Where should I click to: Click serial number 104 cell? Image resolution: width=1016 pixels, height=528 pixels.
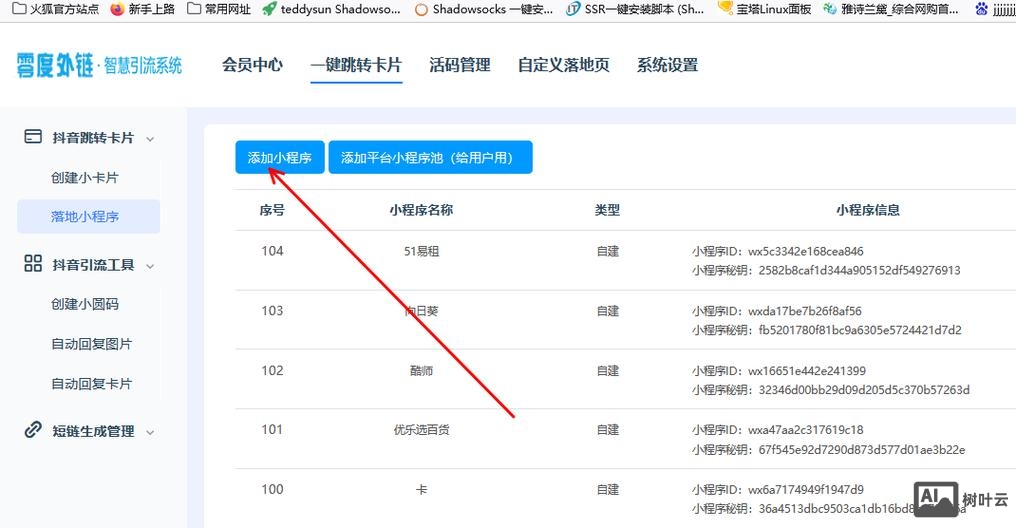tap(272, 251)
